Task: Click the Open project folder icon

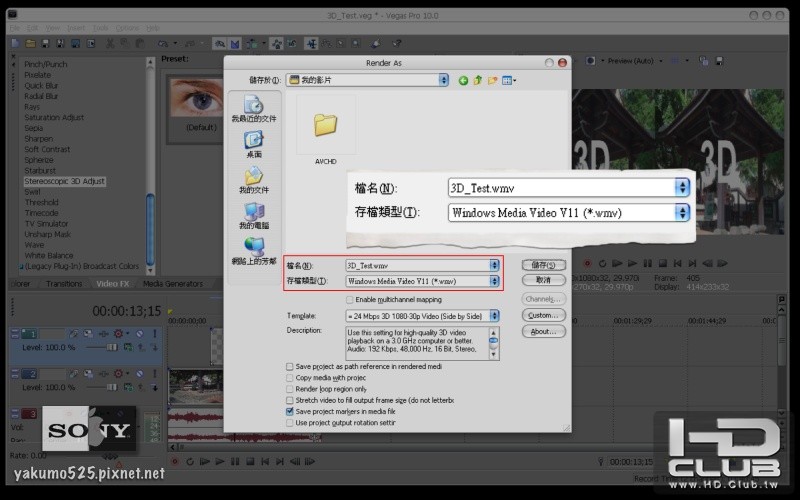Action: click(31, 44)
